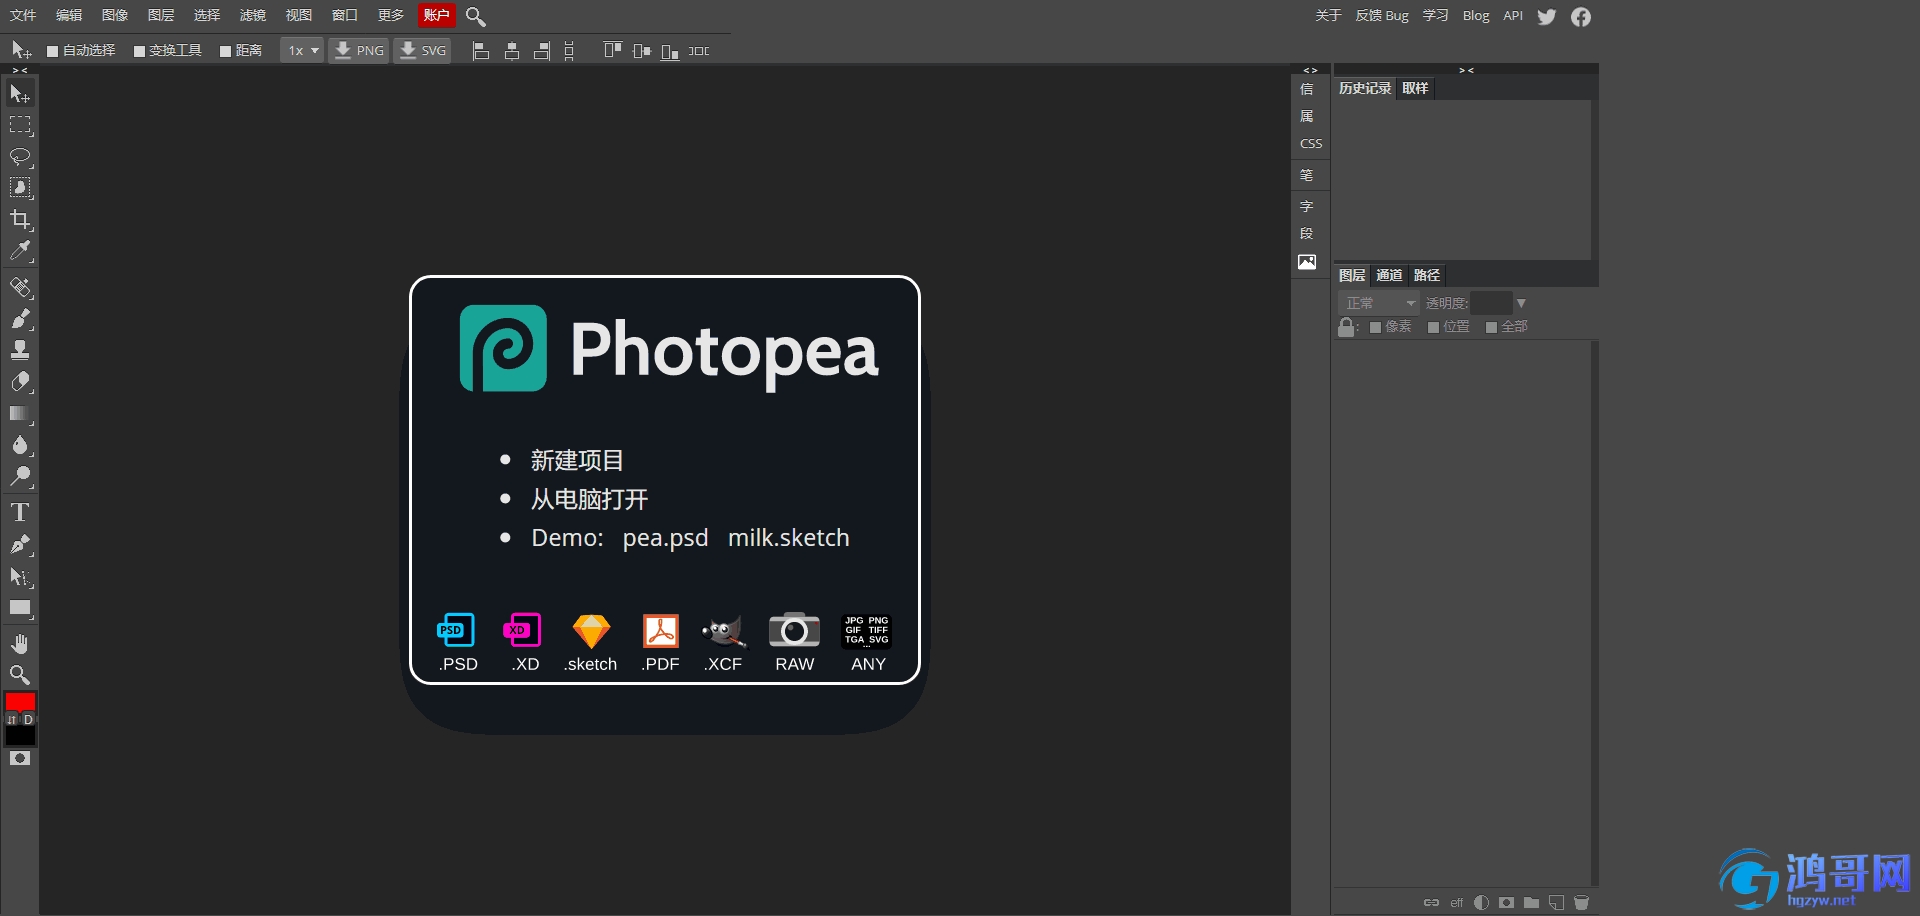Viewport: 1920px width, 916px height.
Task: Open the 文件 menu
Action: (x=23, y=15)
